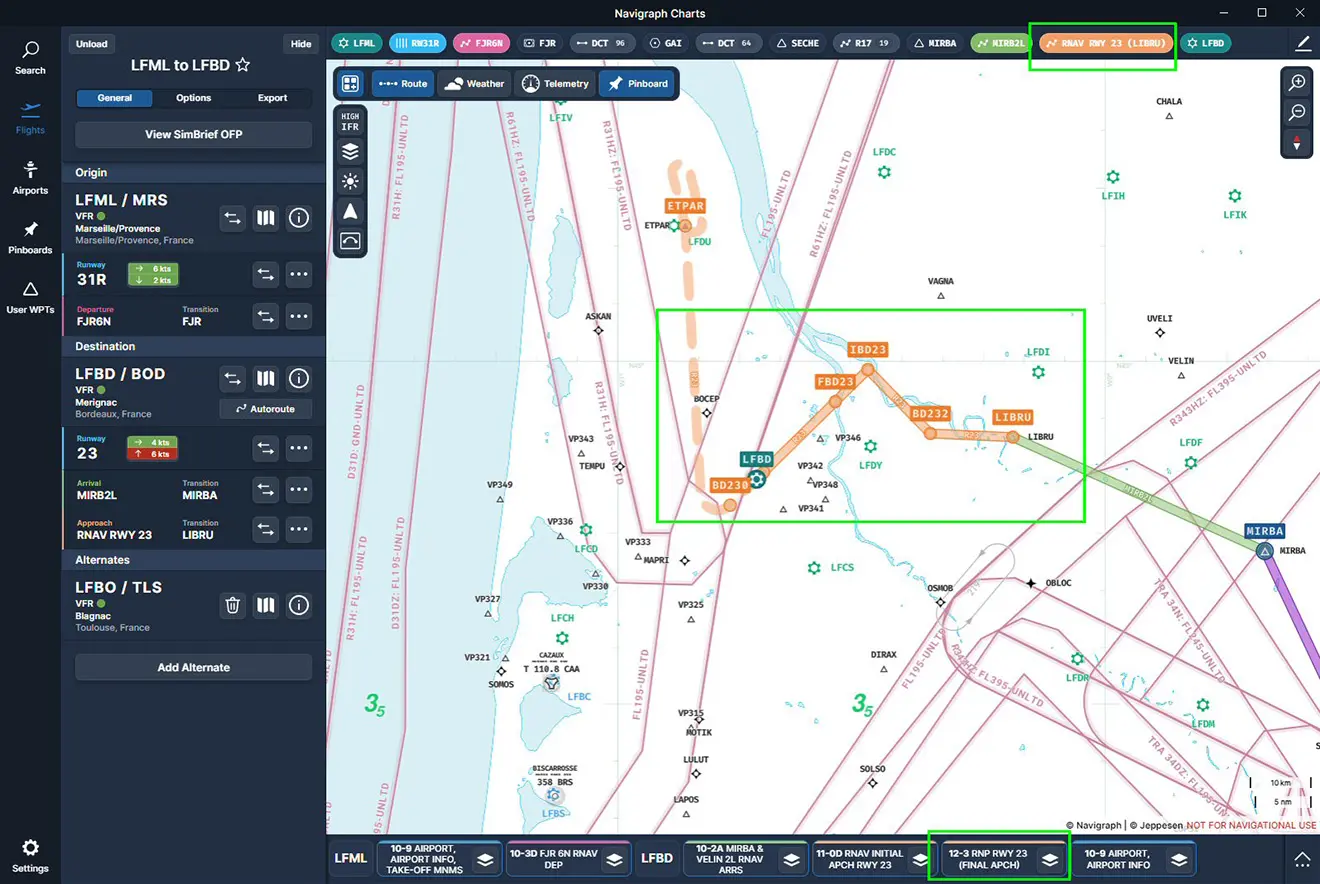The width and height of the screenshot is (1320, 884).
Task: Toggle the curved route display button
Action: 350,240
